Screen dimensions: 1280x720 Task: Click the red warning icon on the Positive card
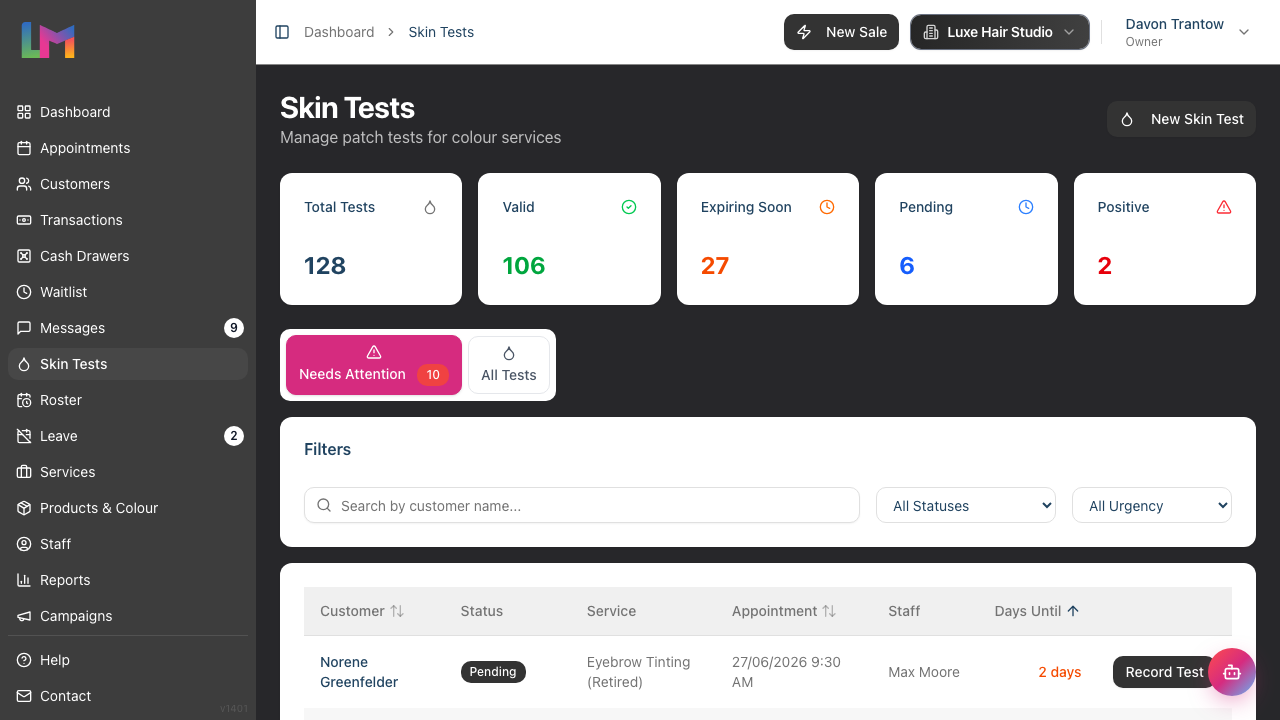point(1224,207)
